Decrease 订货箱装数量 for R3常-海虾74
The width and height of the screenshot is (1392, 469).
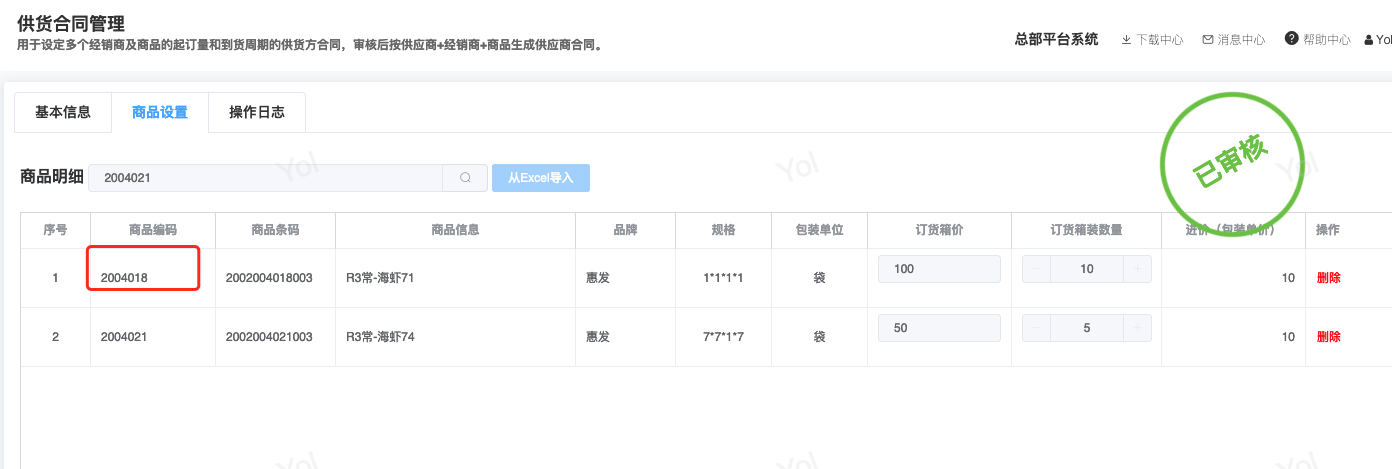coord(1036,328)
